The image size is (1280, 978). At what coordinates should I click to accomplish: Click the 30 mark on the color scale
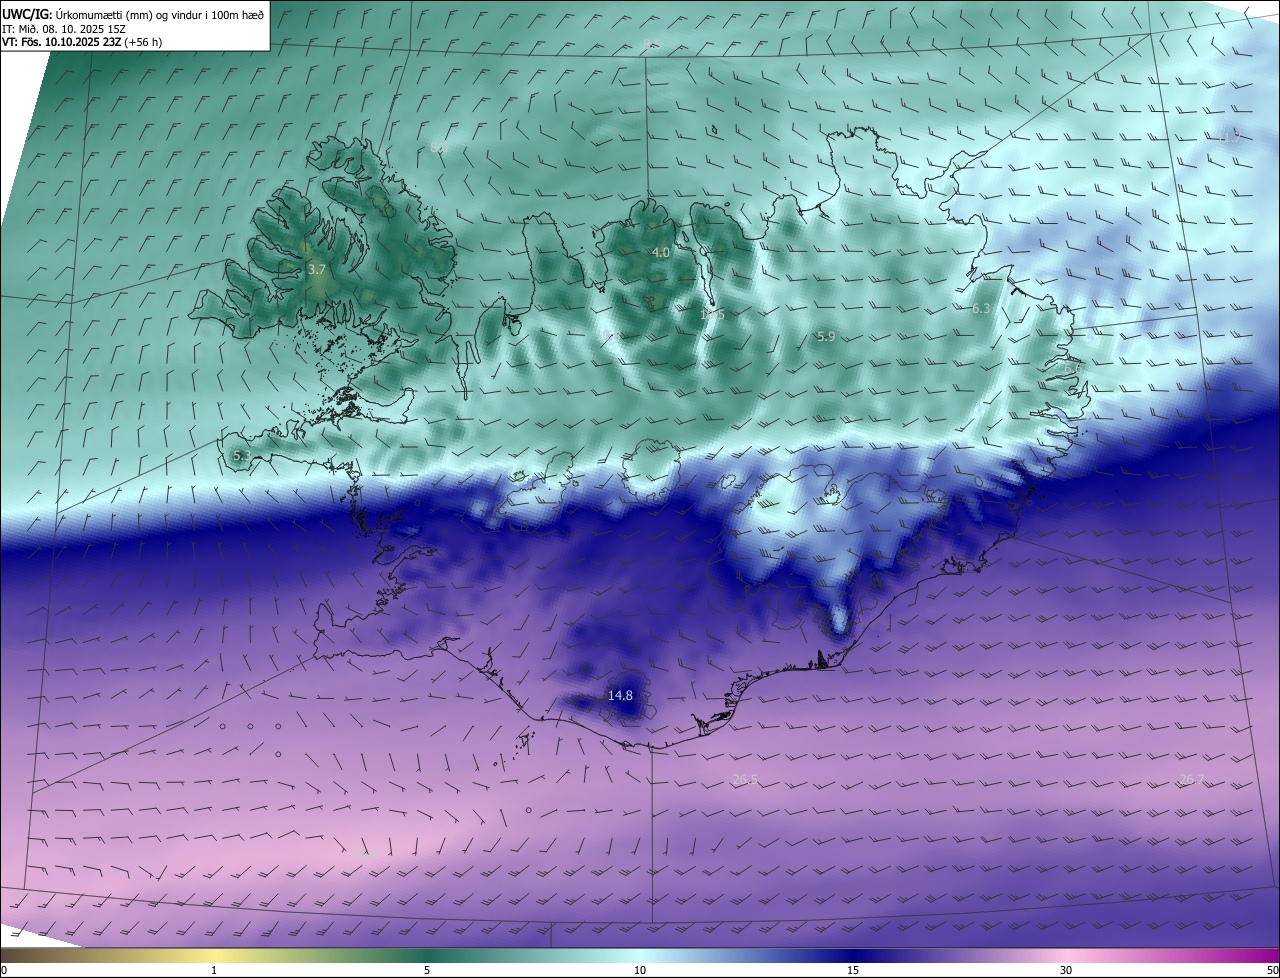click(1066, 970)
